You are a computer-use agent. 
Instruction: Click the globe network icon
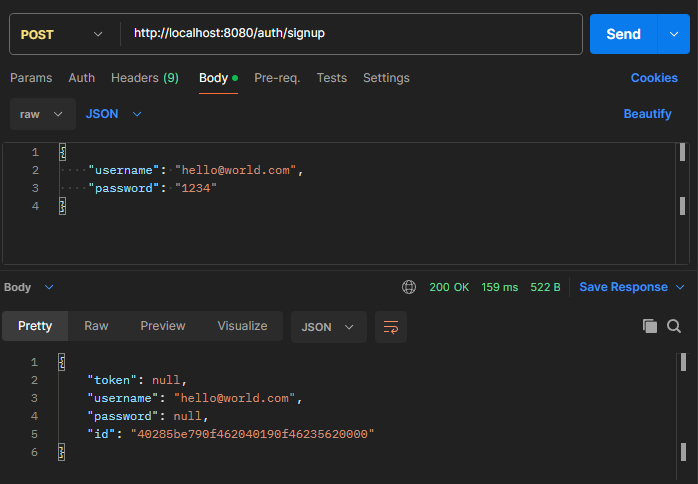click(x=409, y=287)
